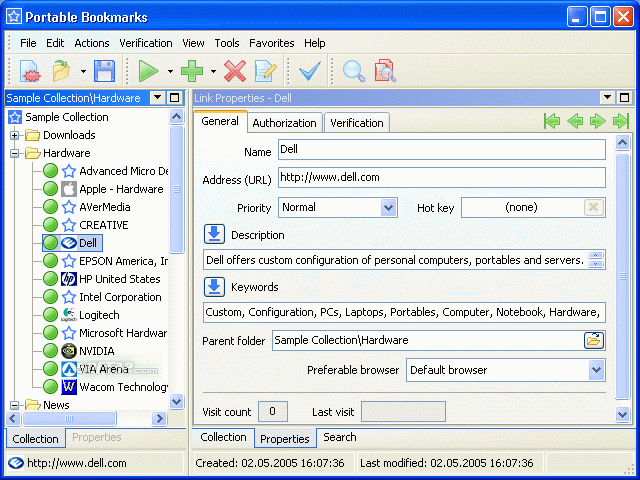Open the Actions menu
Image resolution: width=640 pixels, height=480 pixels.
coord(92,43)
